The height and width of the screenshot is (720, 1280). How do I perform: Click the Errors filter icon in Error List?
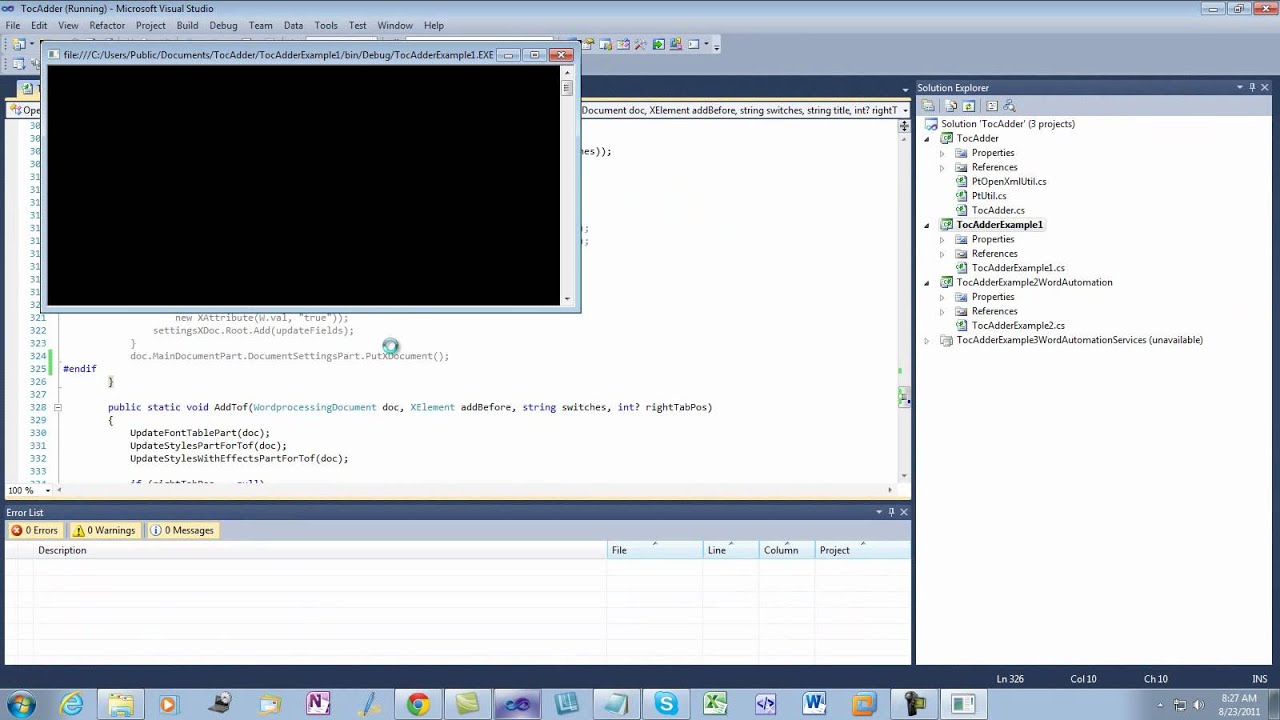16,530
